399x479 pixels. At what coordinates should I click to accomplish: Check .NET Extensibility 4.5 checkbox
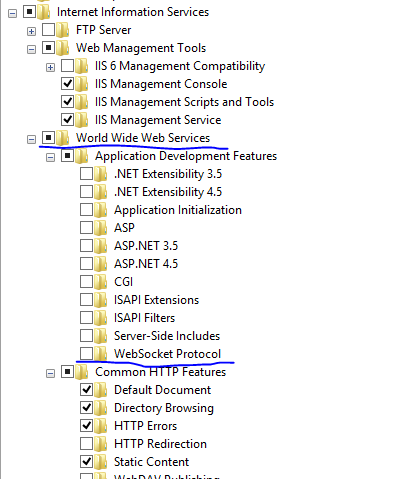[86, 192]
